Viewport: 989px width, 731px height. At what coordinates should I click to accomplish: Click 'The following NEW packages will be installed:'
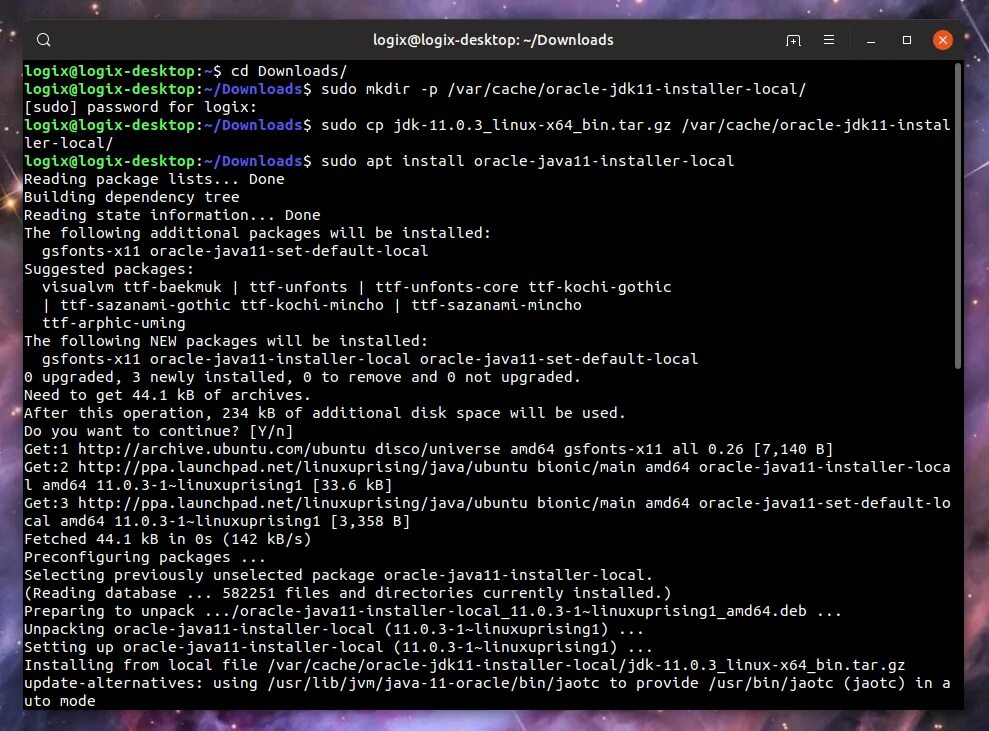point(225,341)
